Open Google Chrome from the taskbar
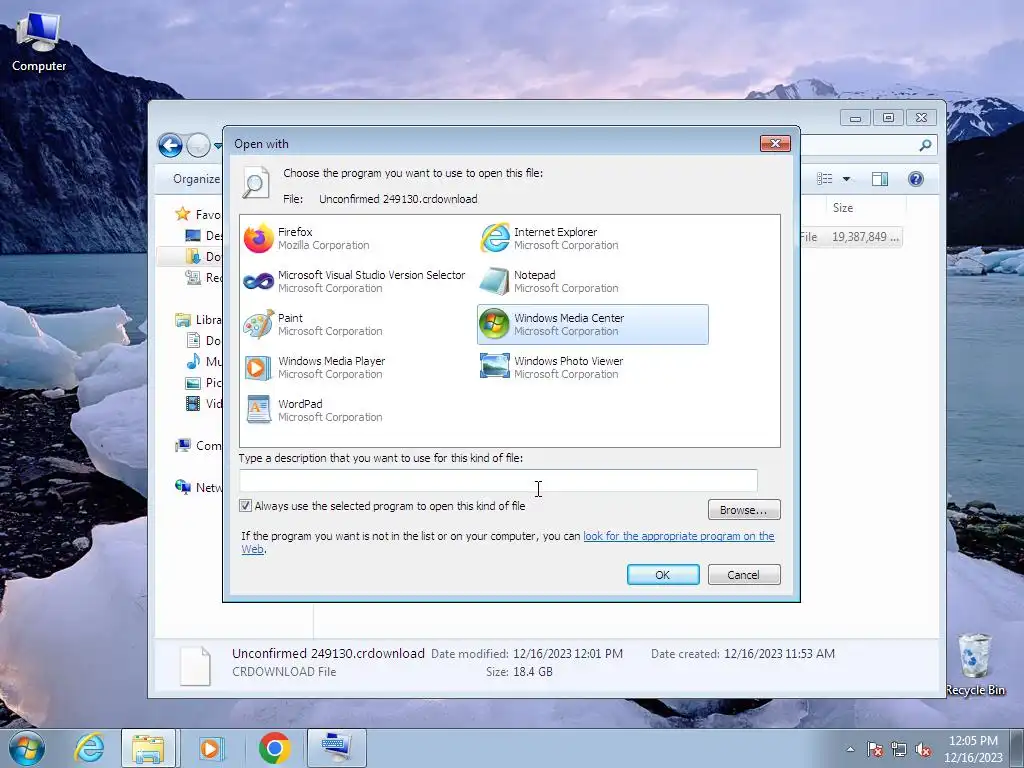Screen dimensions: 1024x768 tap(274, 748)
